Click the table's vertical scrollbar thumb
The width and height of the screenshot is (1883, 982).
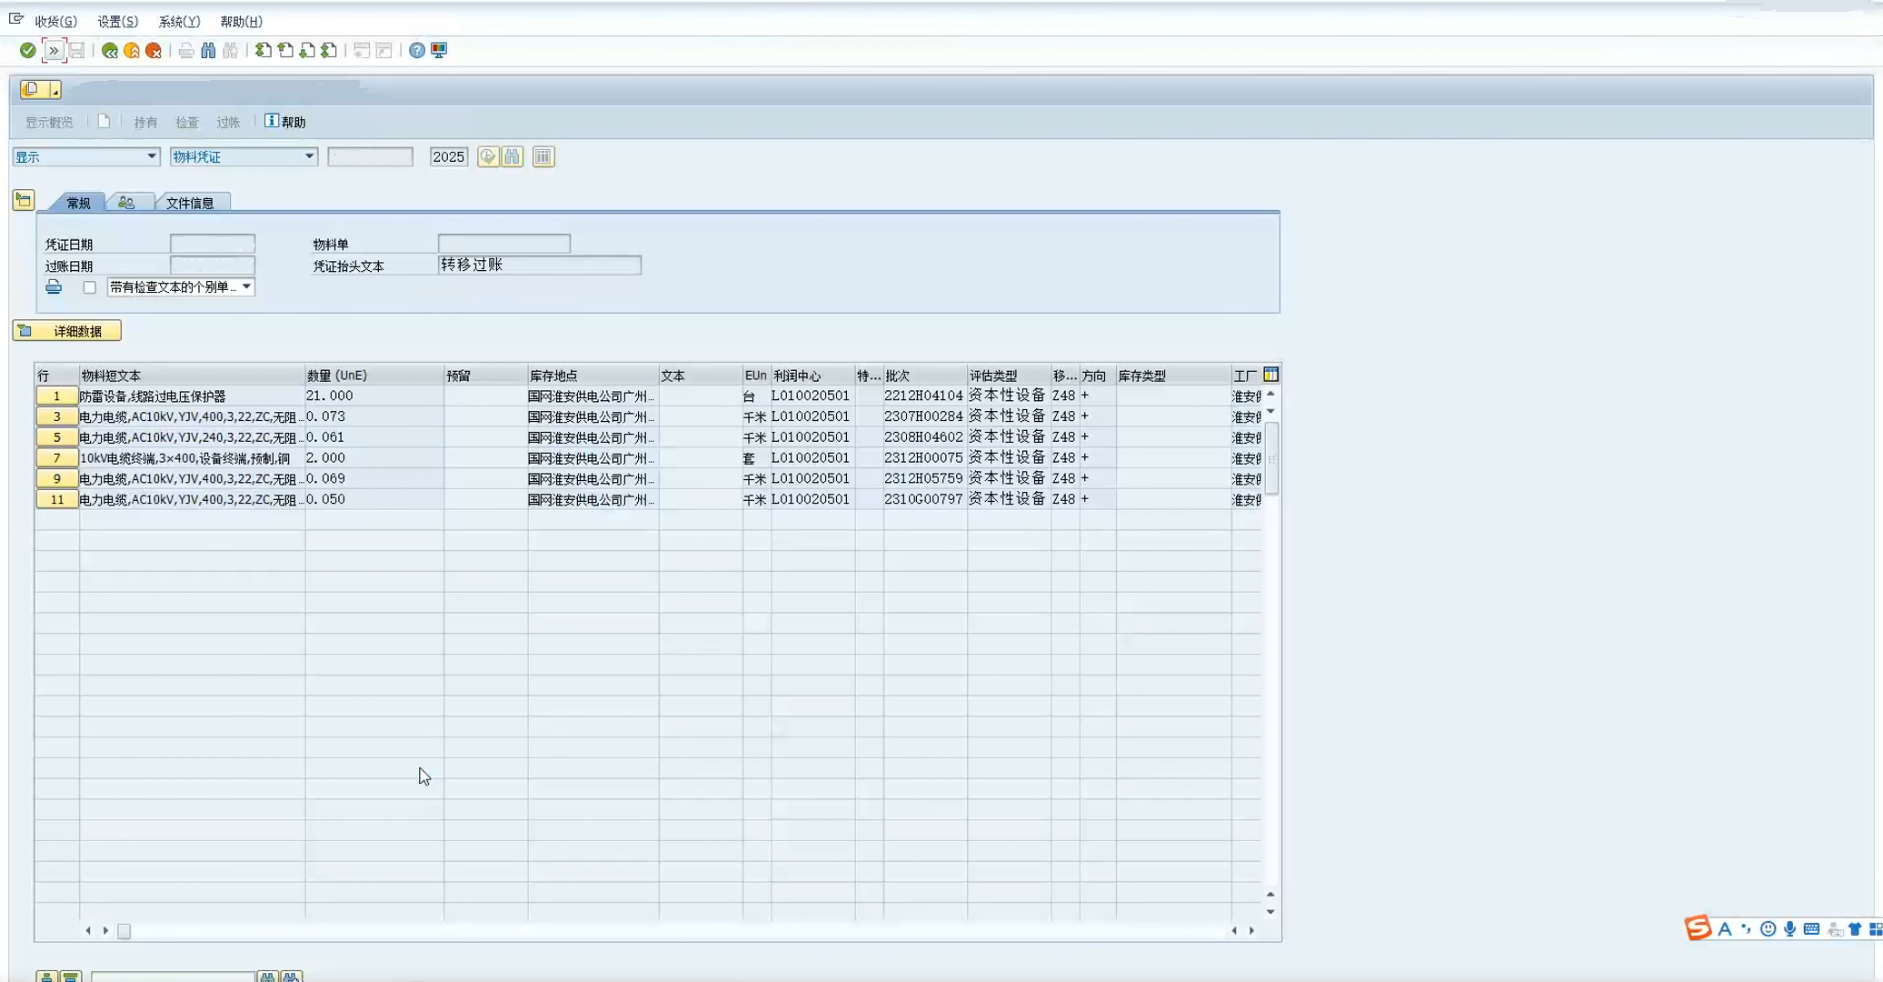[1271, 458]
